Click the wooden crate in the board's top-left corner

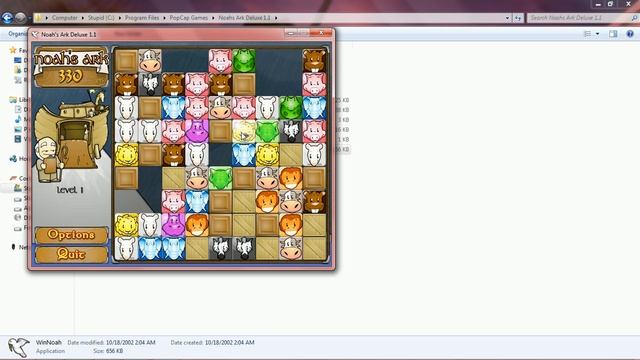click(x=126, y=61)
